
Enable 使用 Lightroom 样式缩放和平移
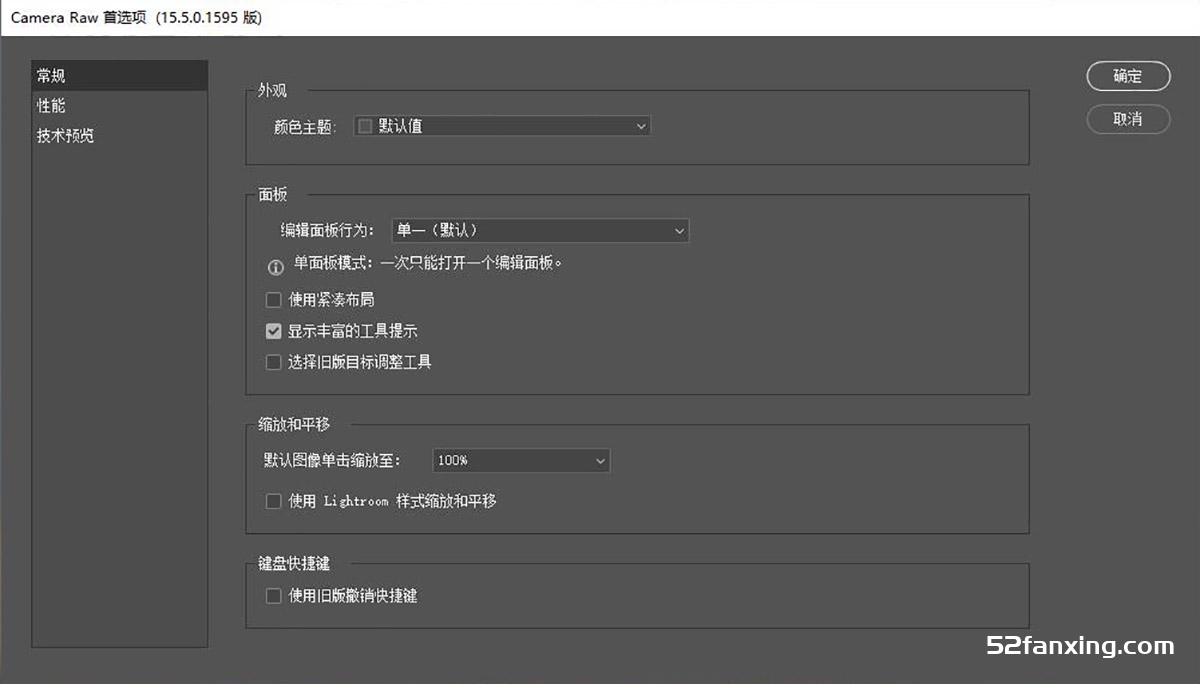point(273,501)
